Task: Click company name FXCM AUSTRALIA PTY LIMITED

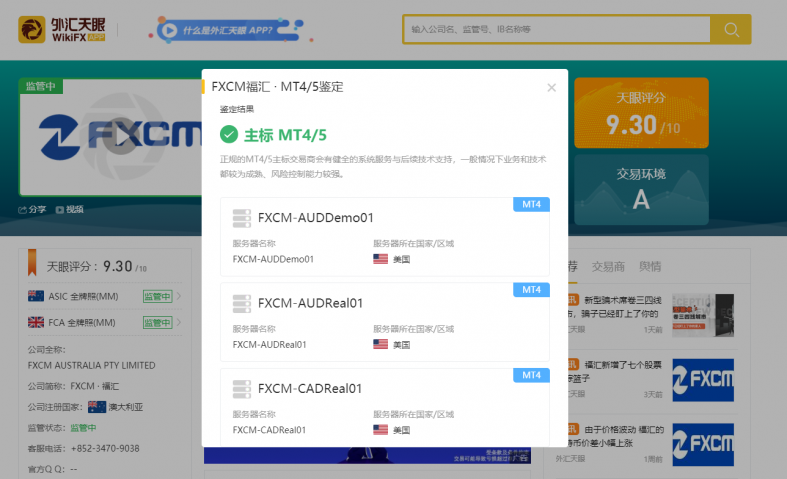Action: [91, 366]
